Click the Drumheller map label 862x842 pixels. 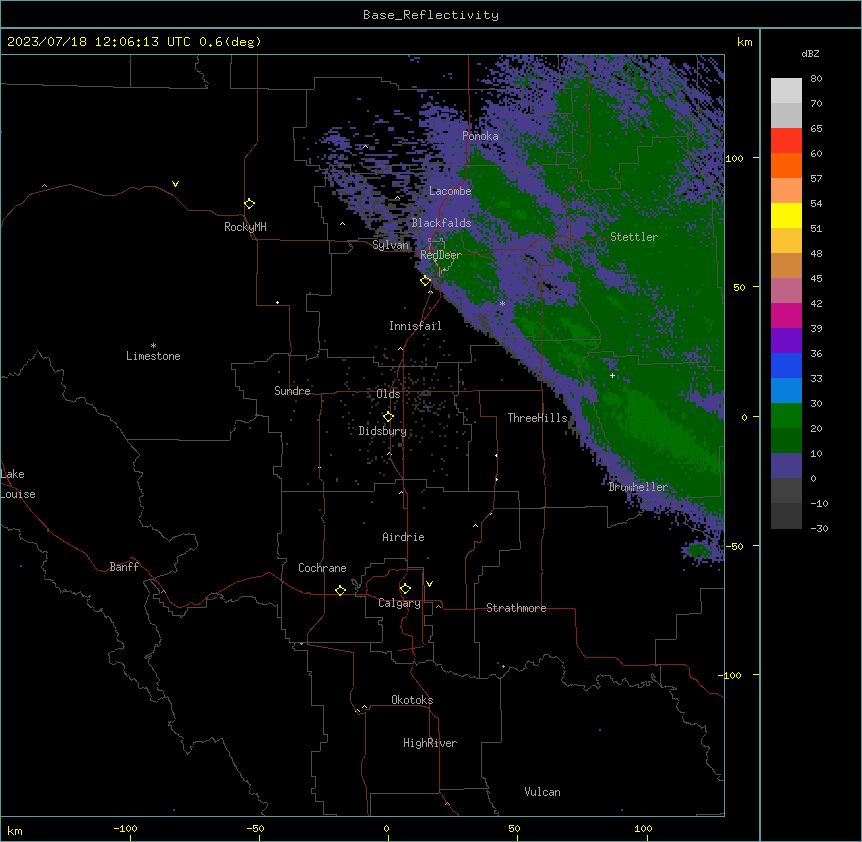point(638,487)
